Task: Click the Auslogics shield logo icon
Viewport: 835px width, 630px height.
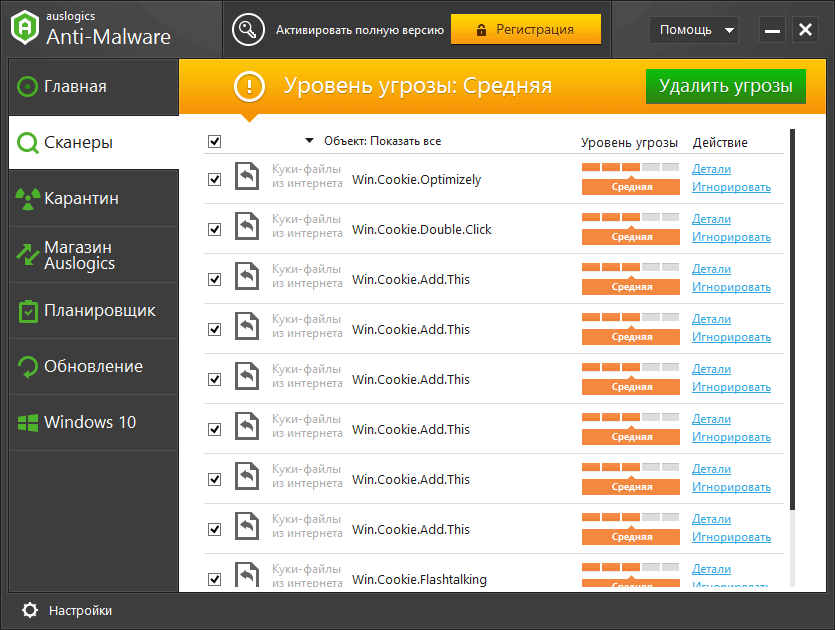Action: (25, 28)
